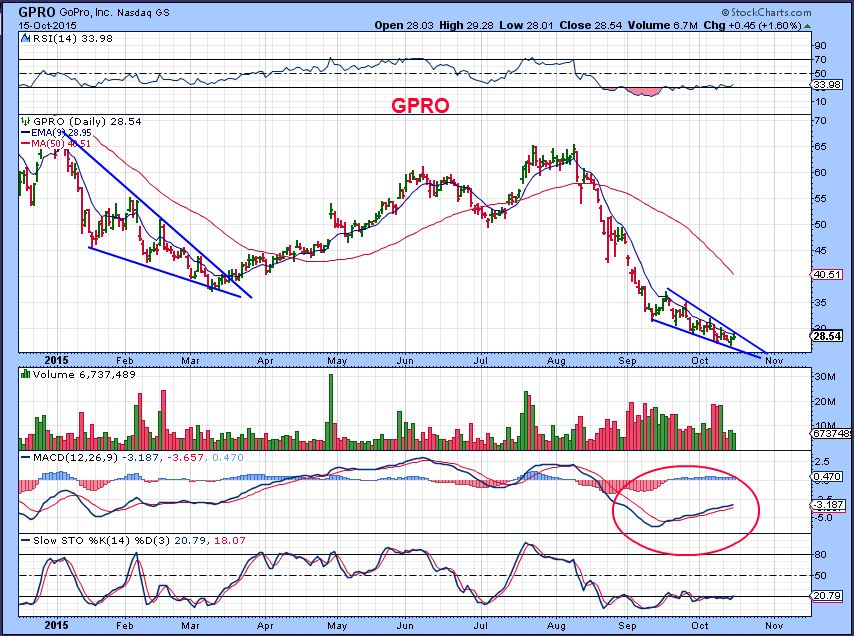This screenshot has width=854, height=636.
Task: Click the candlestick icon before GPRO (Daily)
Action: [26, 121]
